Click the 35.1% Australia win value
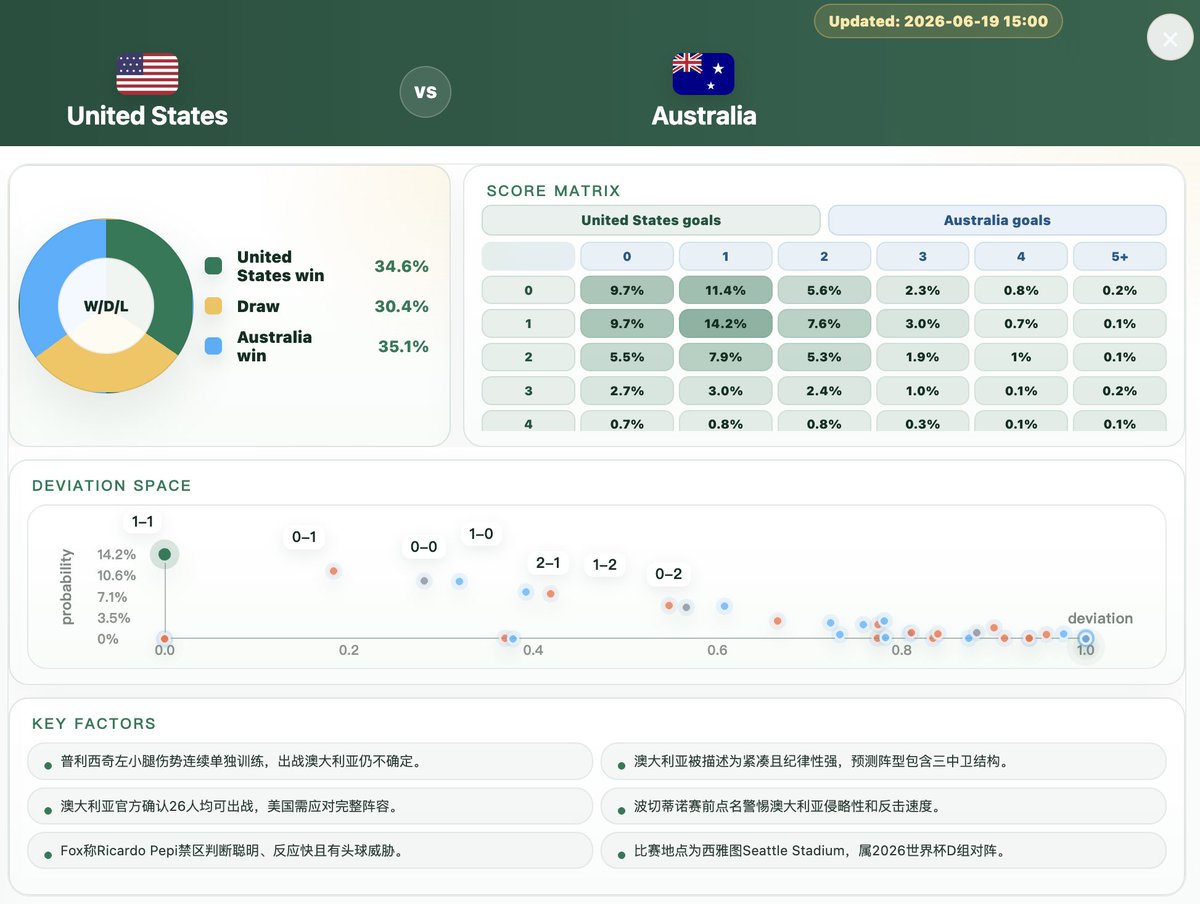 tap(403, 346)
